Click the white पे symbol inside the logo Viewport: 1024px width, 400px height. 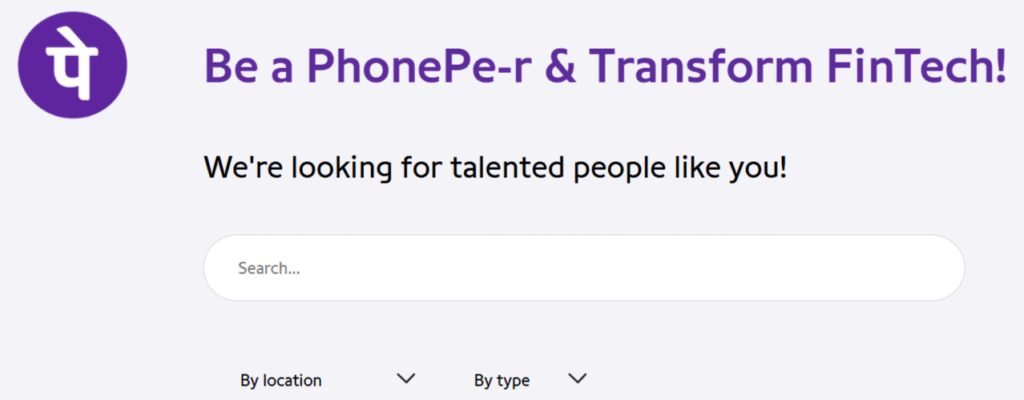pyautogui.click(x=72, y=63)
